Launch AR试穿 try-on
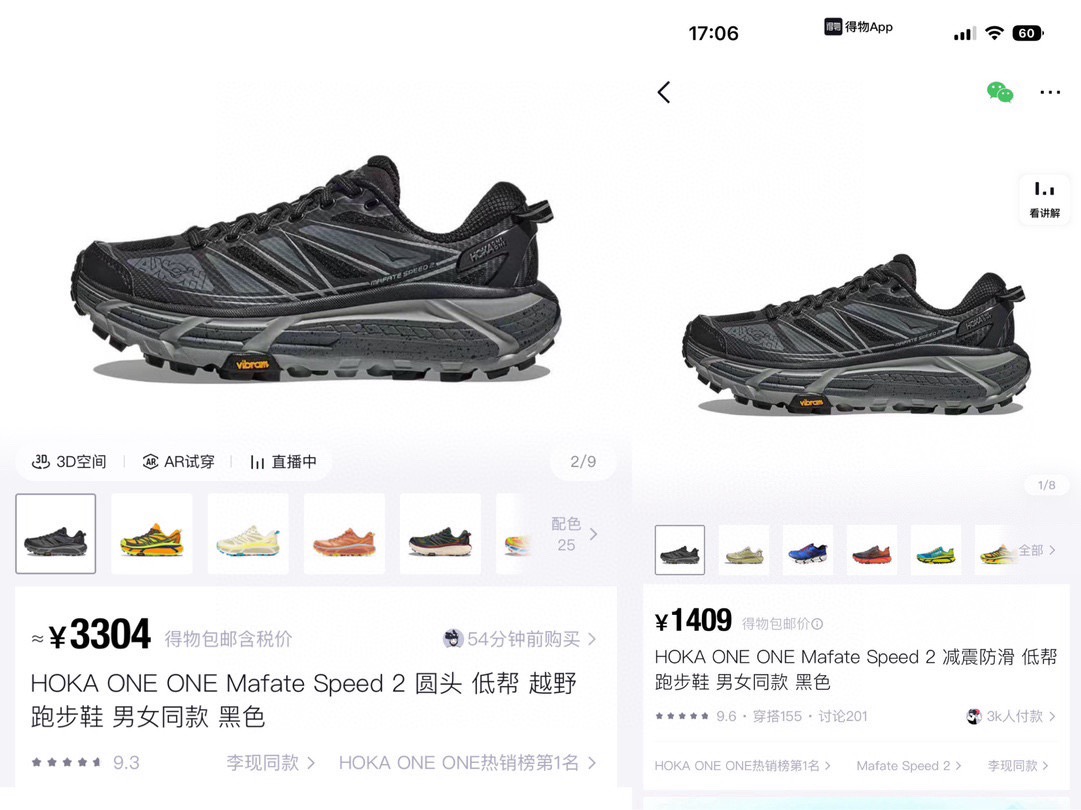1081x810 pixels. [x=178, y=461]
